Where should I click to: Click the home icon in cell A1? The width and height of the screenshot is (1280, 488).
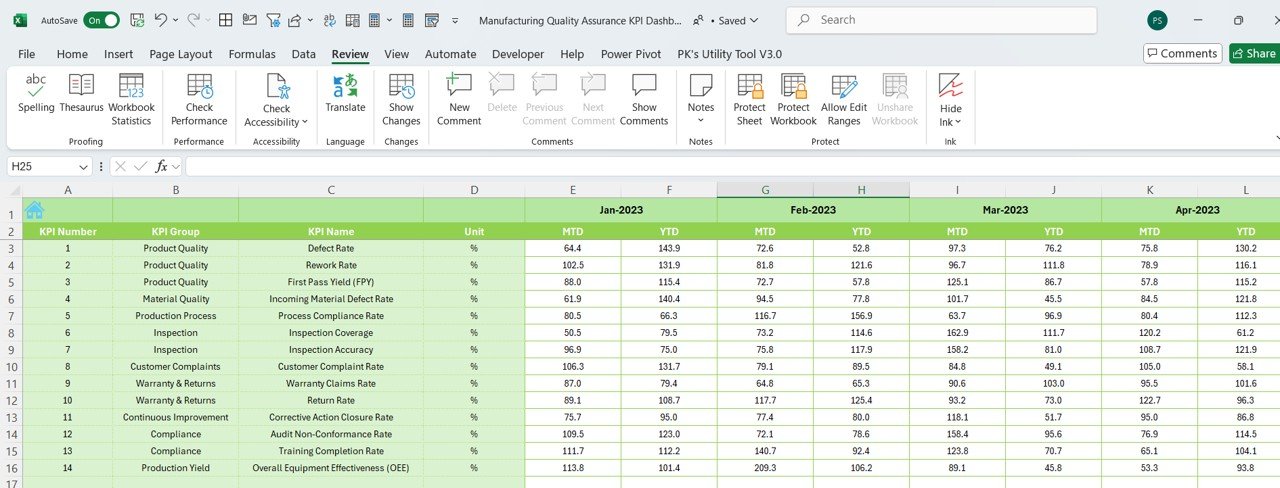(35, 209)
